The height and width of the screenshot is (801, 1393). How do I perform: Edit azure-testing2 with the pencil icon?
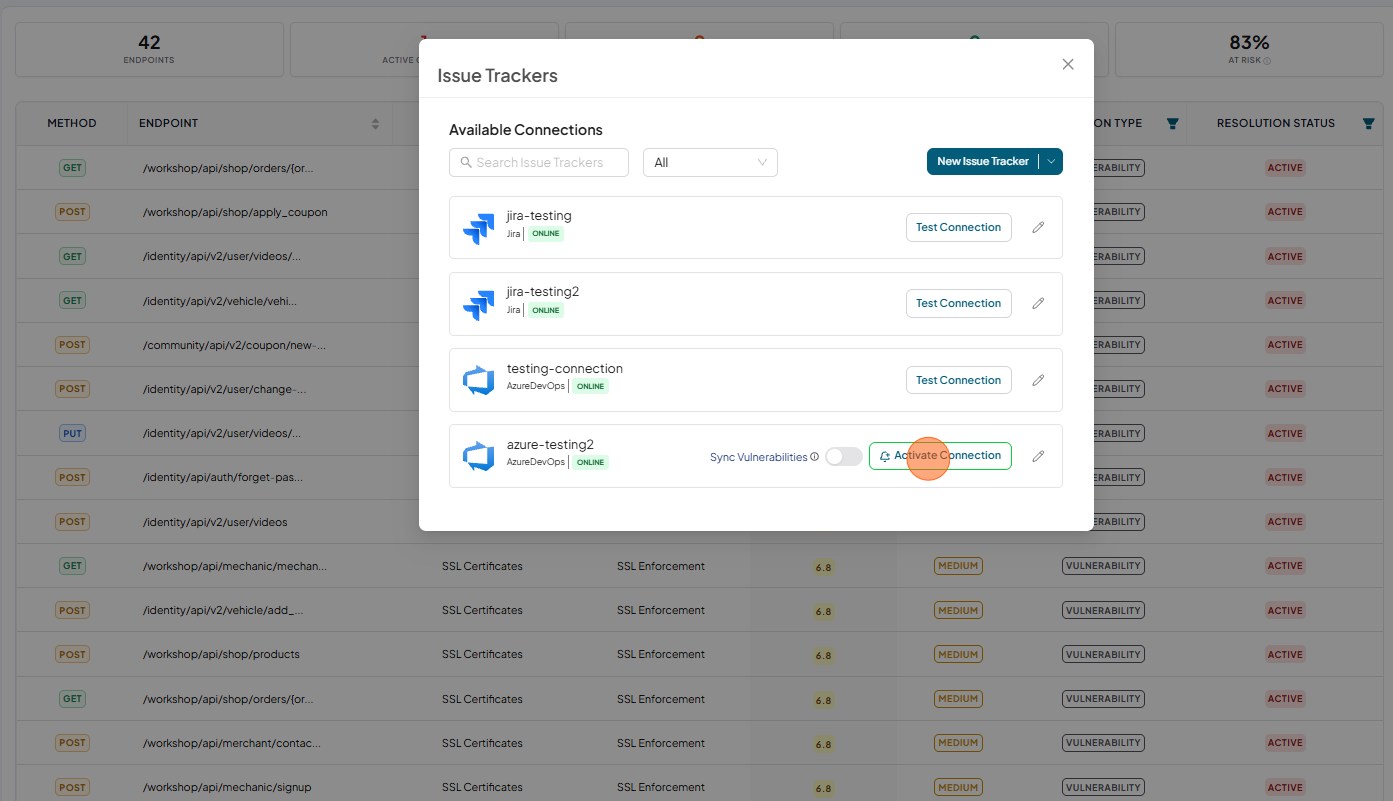pyautogui.click(x=1038, y=456)
